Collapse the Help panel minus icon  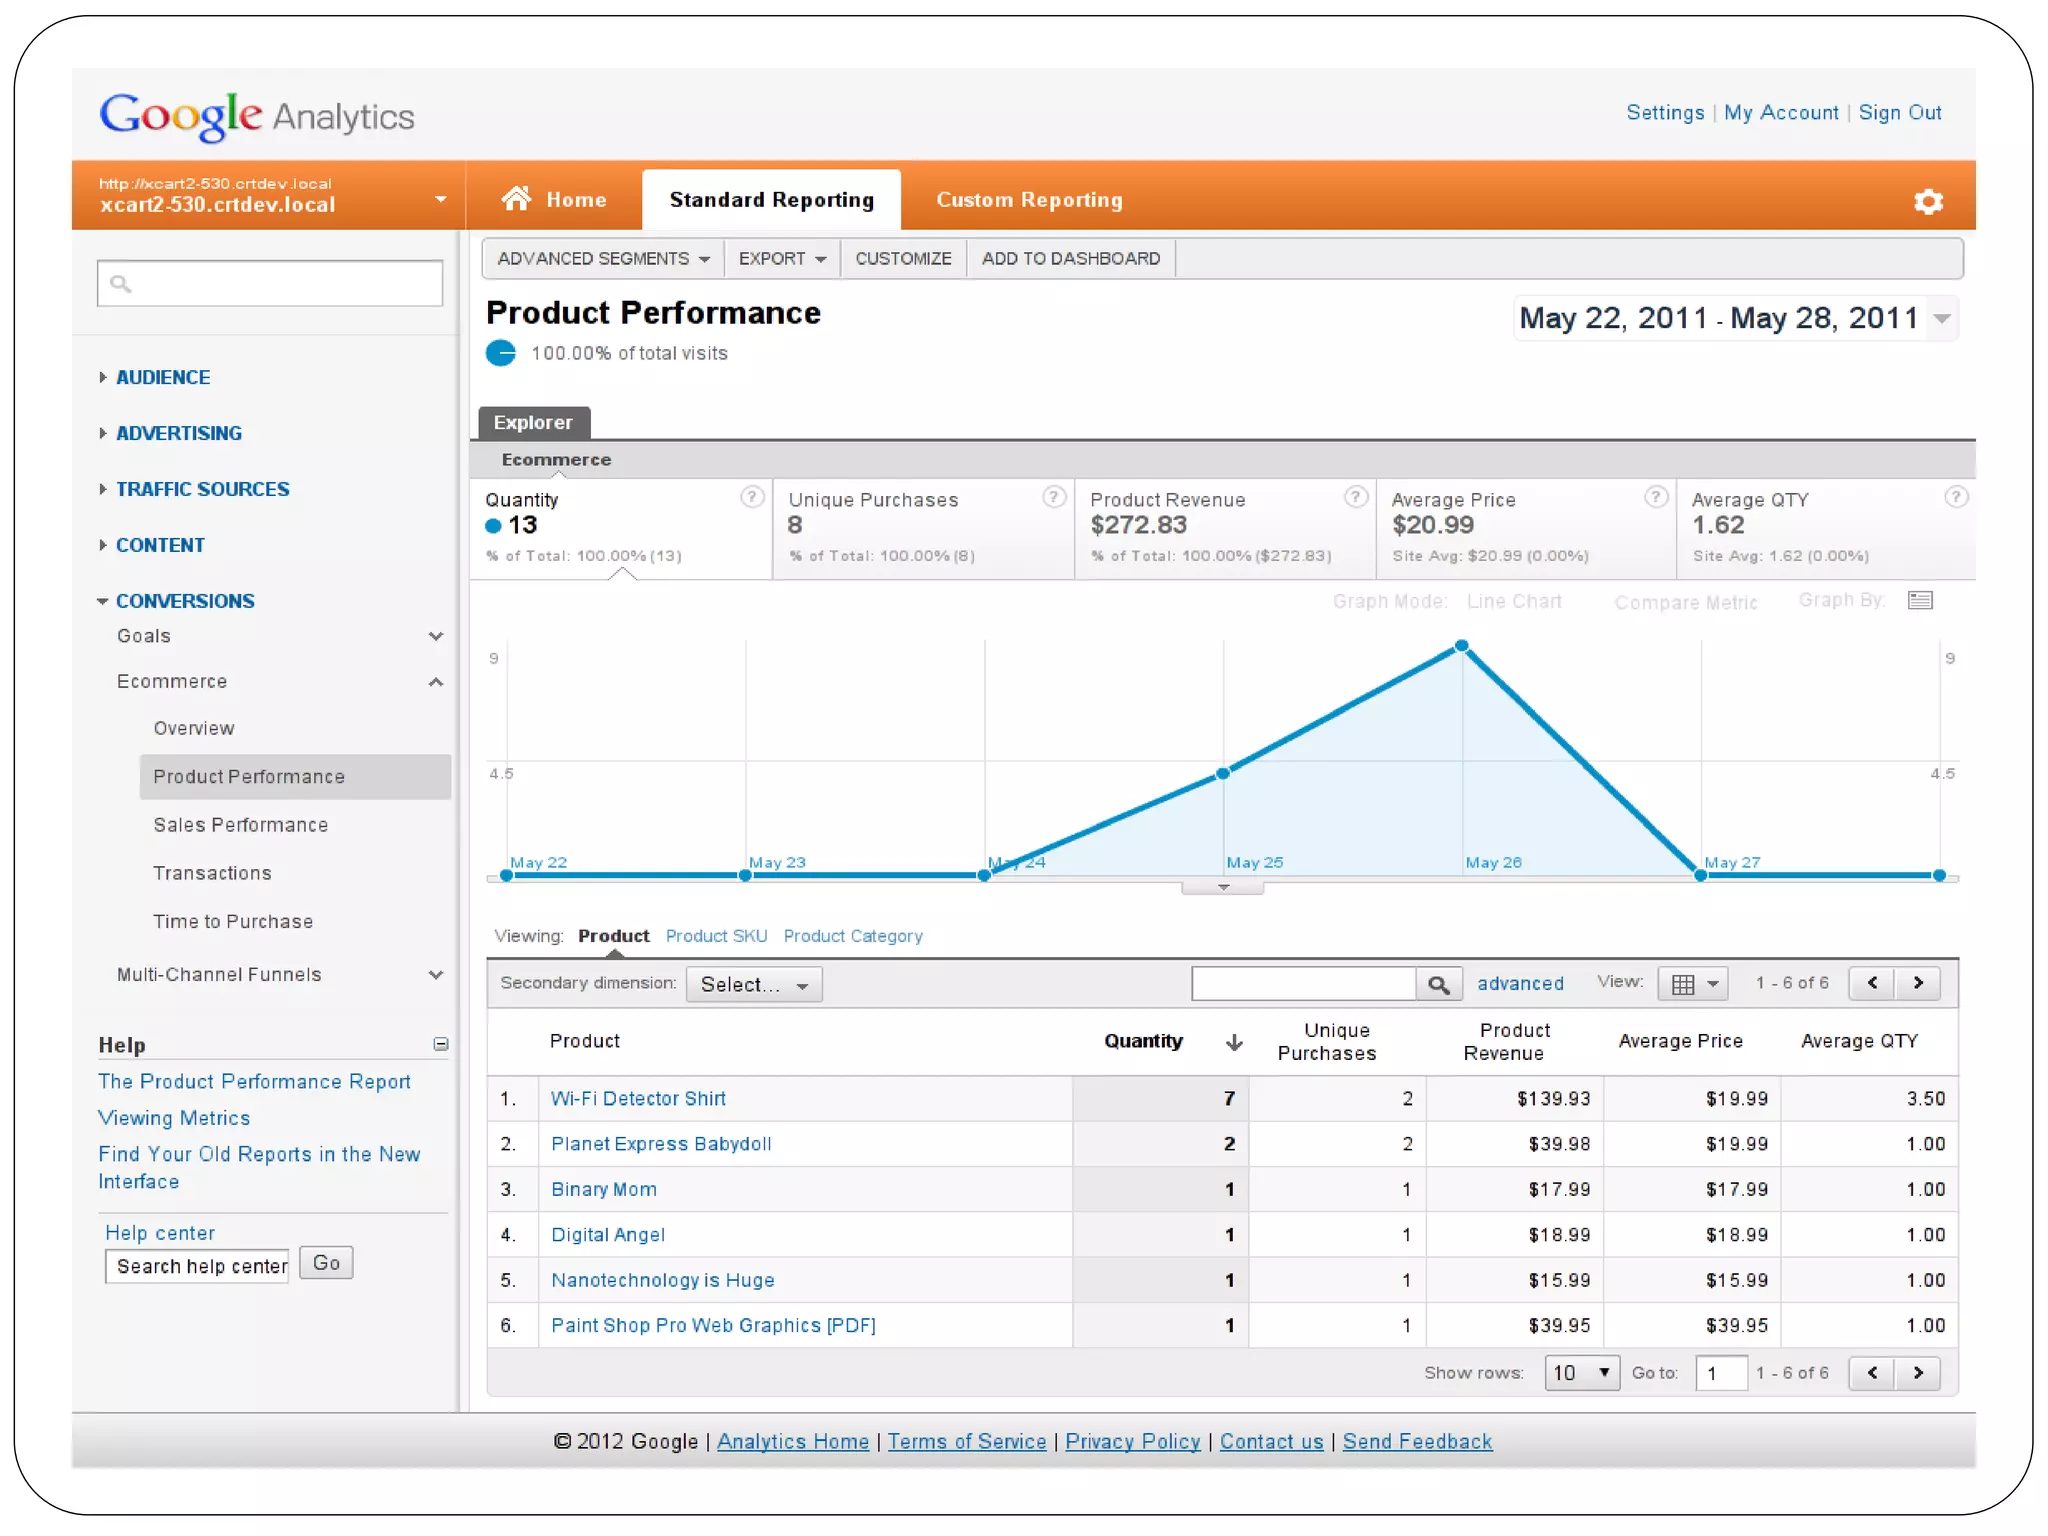click(x=440, y=1044)
